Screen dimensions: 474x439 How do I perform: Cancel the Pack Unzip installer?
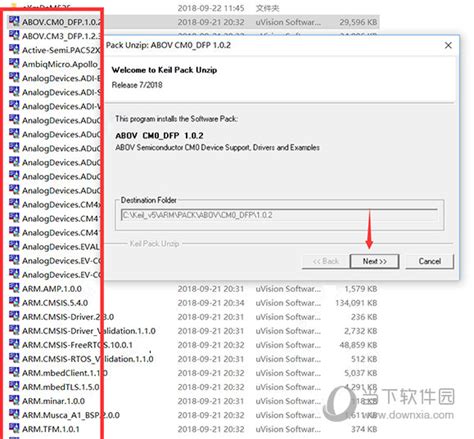pyautogui.click(x=429, y=261)
